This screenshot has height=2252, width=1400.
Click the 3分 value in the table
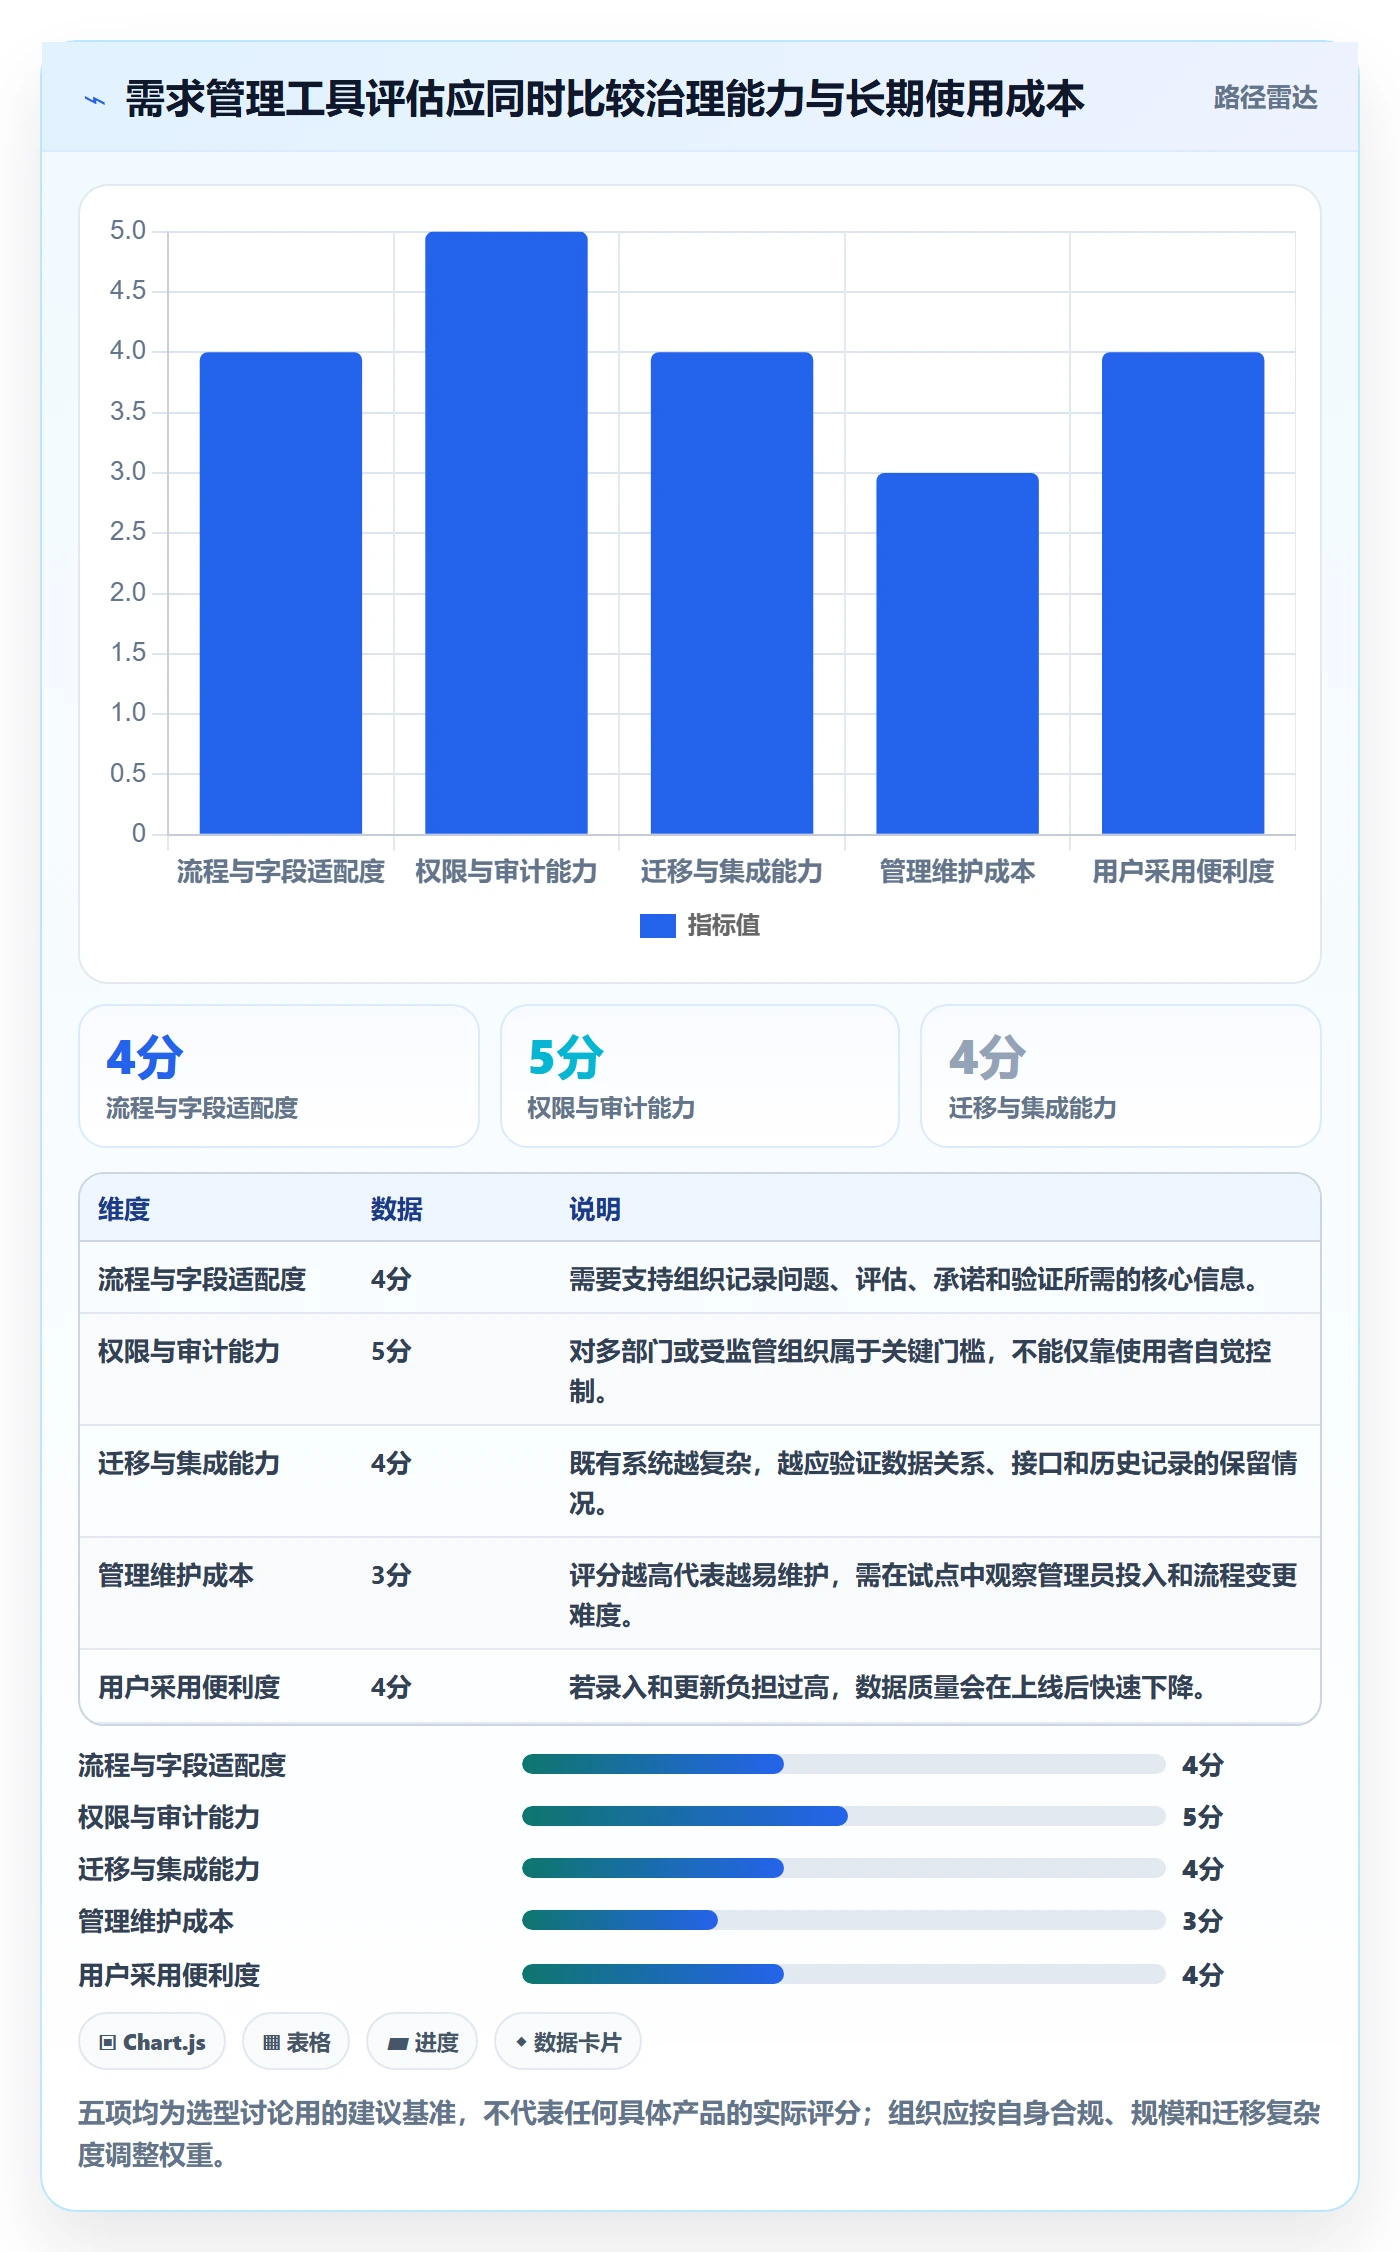pos(391,1575)
